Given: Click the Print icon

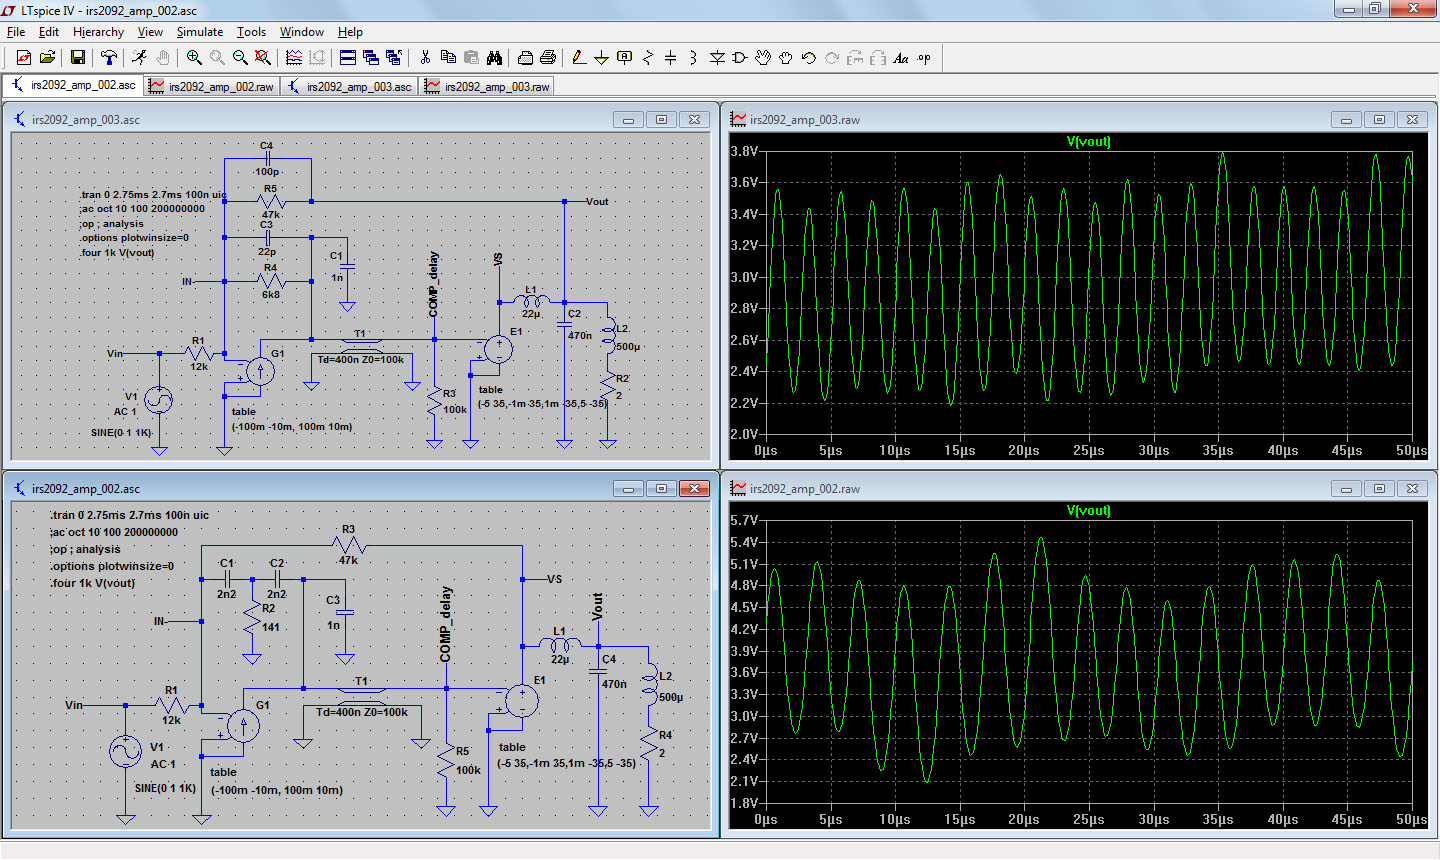Looking at the screenshot, I should 548,58.
